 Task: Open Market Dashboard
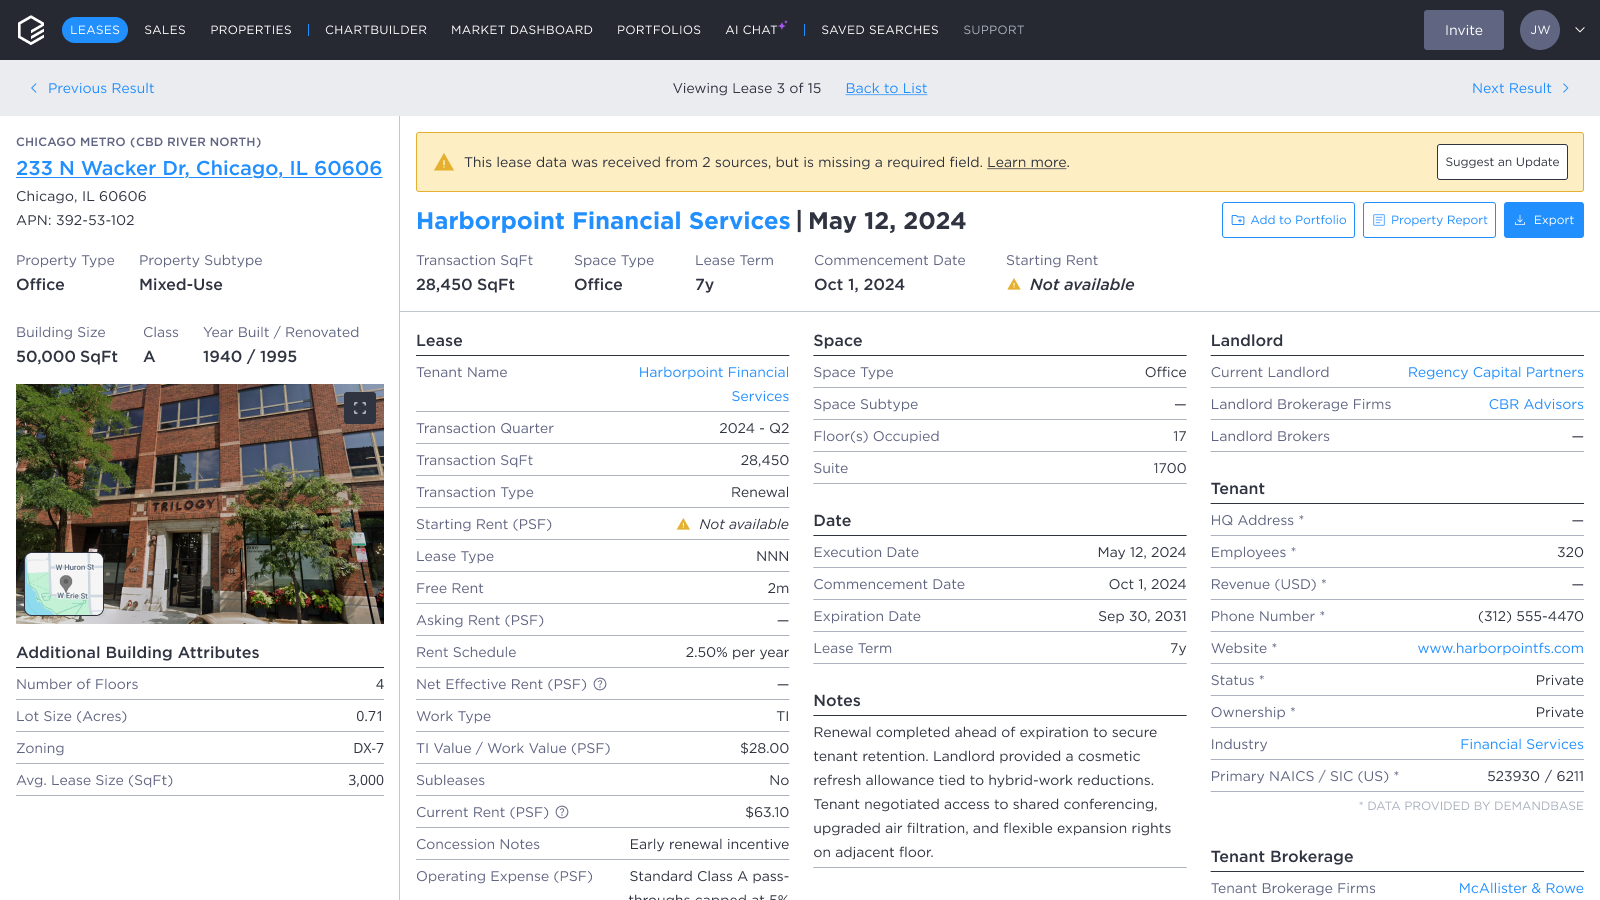(522, 30)
